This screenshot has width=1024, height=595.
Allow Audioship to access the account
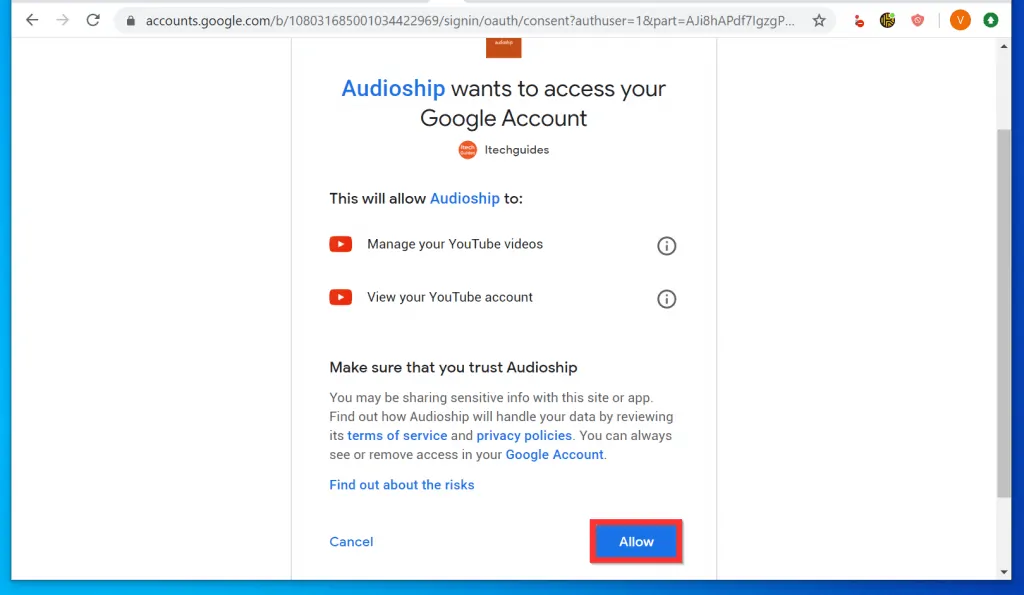click(x=636, y=541)
